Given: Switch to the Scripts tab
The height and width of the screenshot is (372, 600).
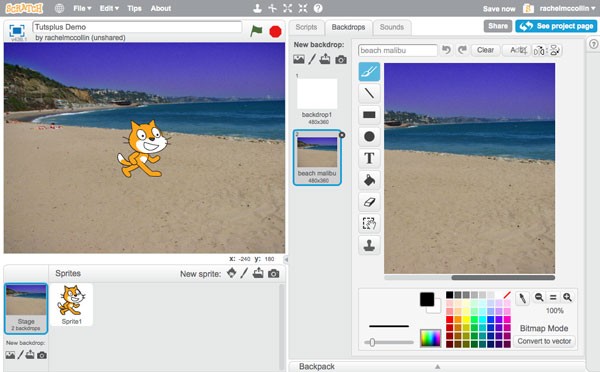Looking at the screenshot, I should 306,27.
